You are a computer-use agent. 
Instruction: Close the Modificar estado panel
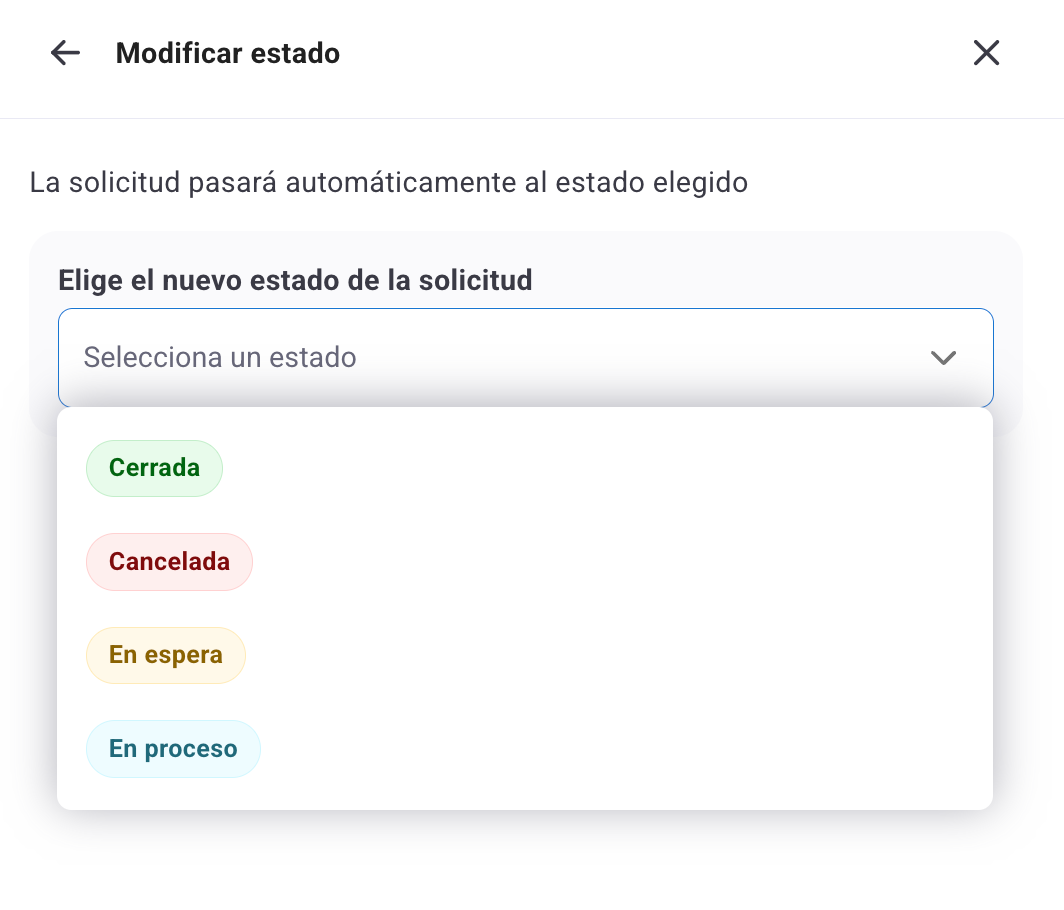click(x=986, y=53)
